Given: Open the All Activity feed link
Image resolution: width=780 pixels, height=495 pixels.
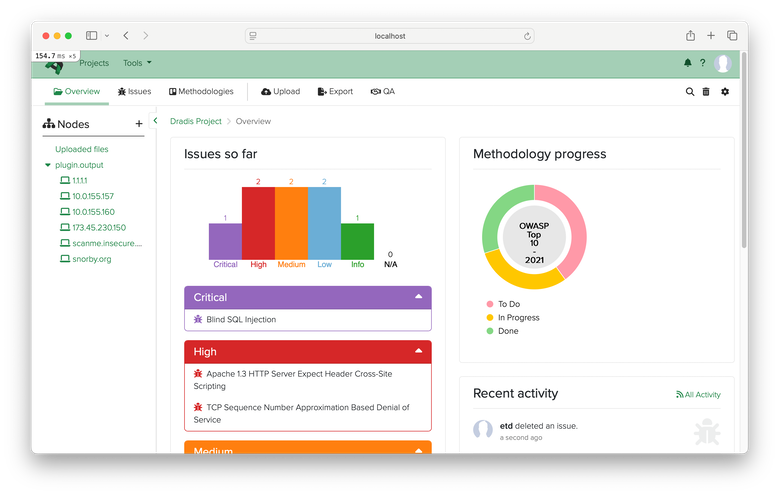Looking at the screenshot, I should pos(698,395).
